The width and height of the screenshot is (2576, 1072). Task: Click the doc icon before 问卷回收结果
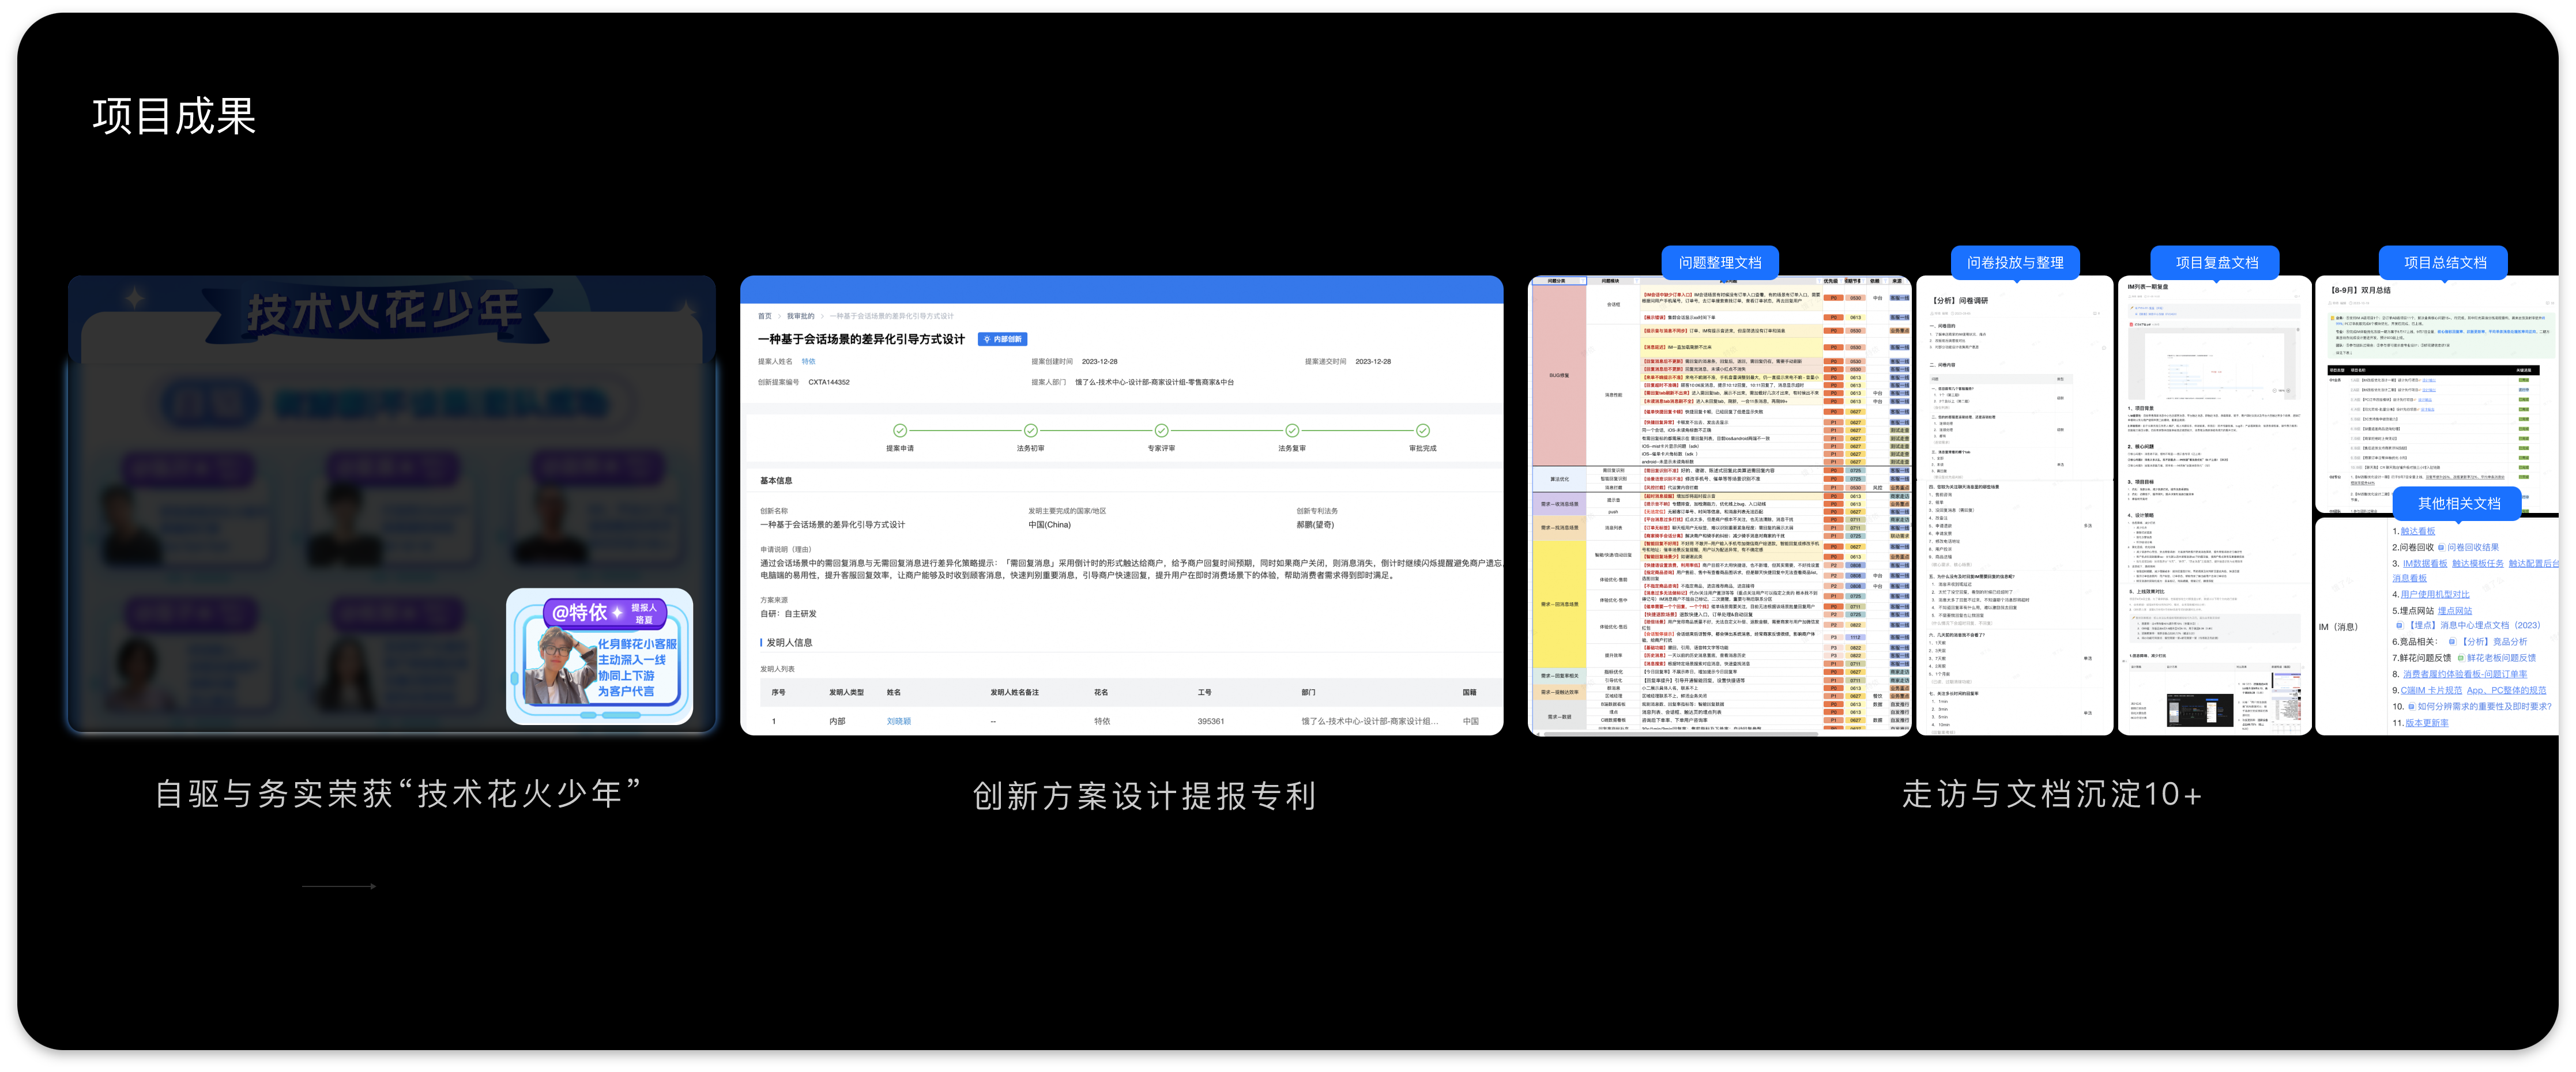click(2441, 548)
